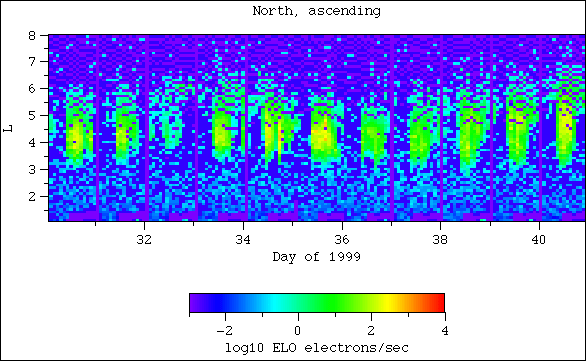Click the y-axis tick label '4'
The image size is (586, 361).
click(x=32, y=142)
